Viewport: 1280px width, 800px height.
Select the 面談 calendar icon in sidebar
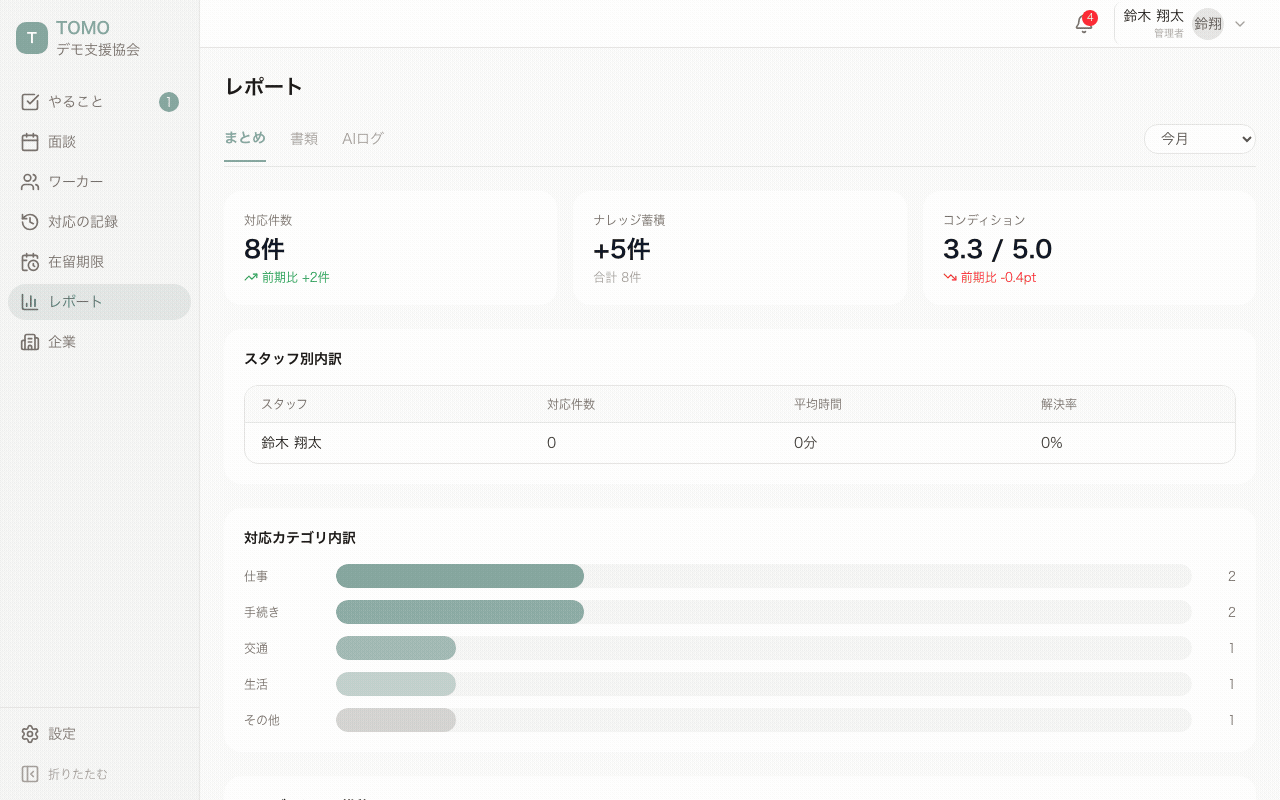[x=29, y=141]
